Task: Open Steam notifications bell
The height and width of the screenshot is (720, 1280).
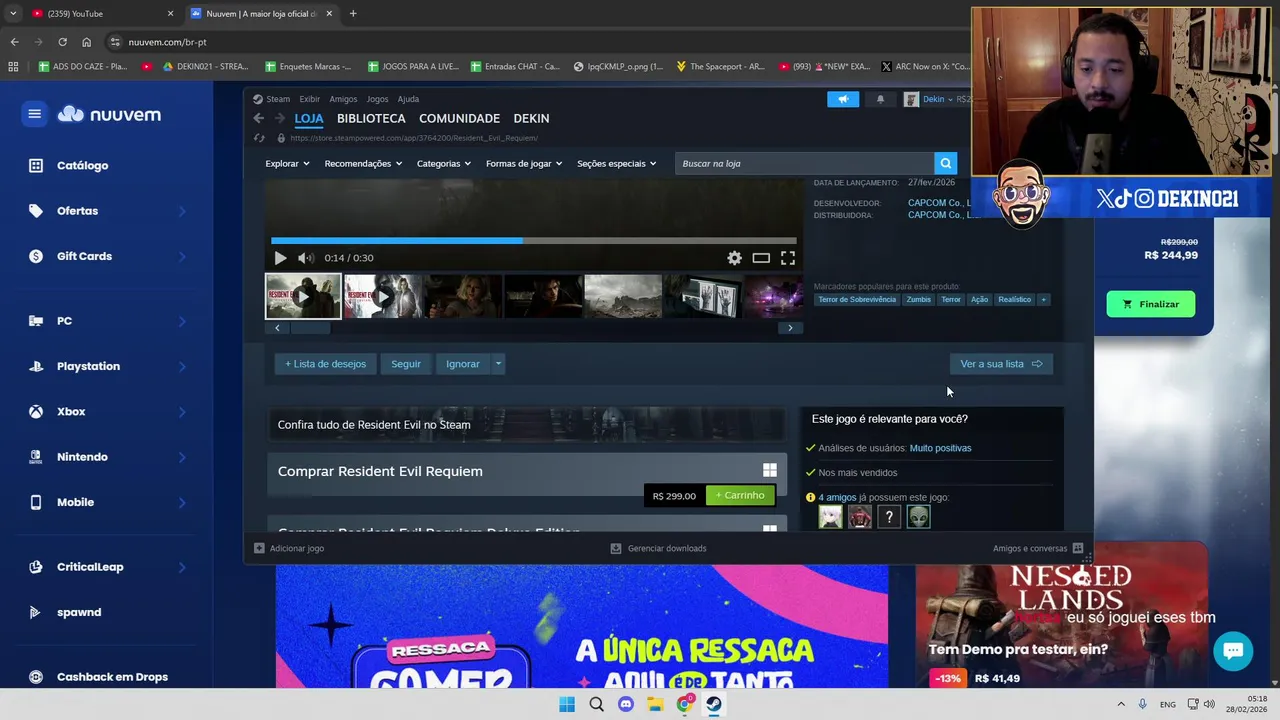Action: click(x=880, y=99)
